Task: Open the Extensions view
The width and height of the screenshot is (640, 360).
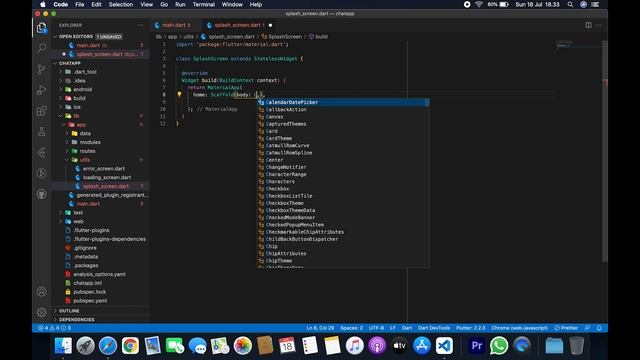Action: pos(42,111)
